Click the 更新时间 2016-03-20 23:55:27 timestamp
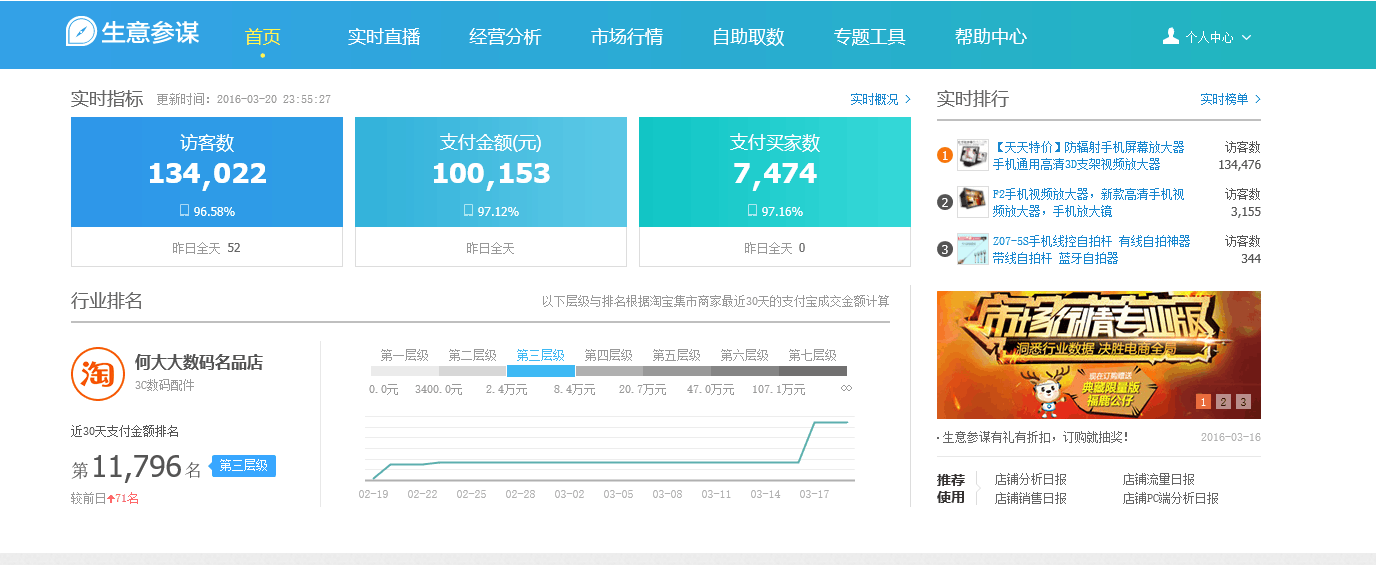 click(243, 100)
